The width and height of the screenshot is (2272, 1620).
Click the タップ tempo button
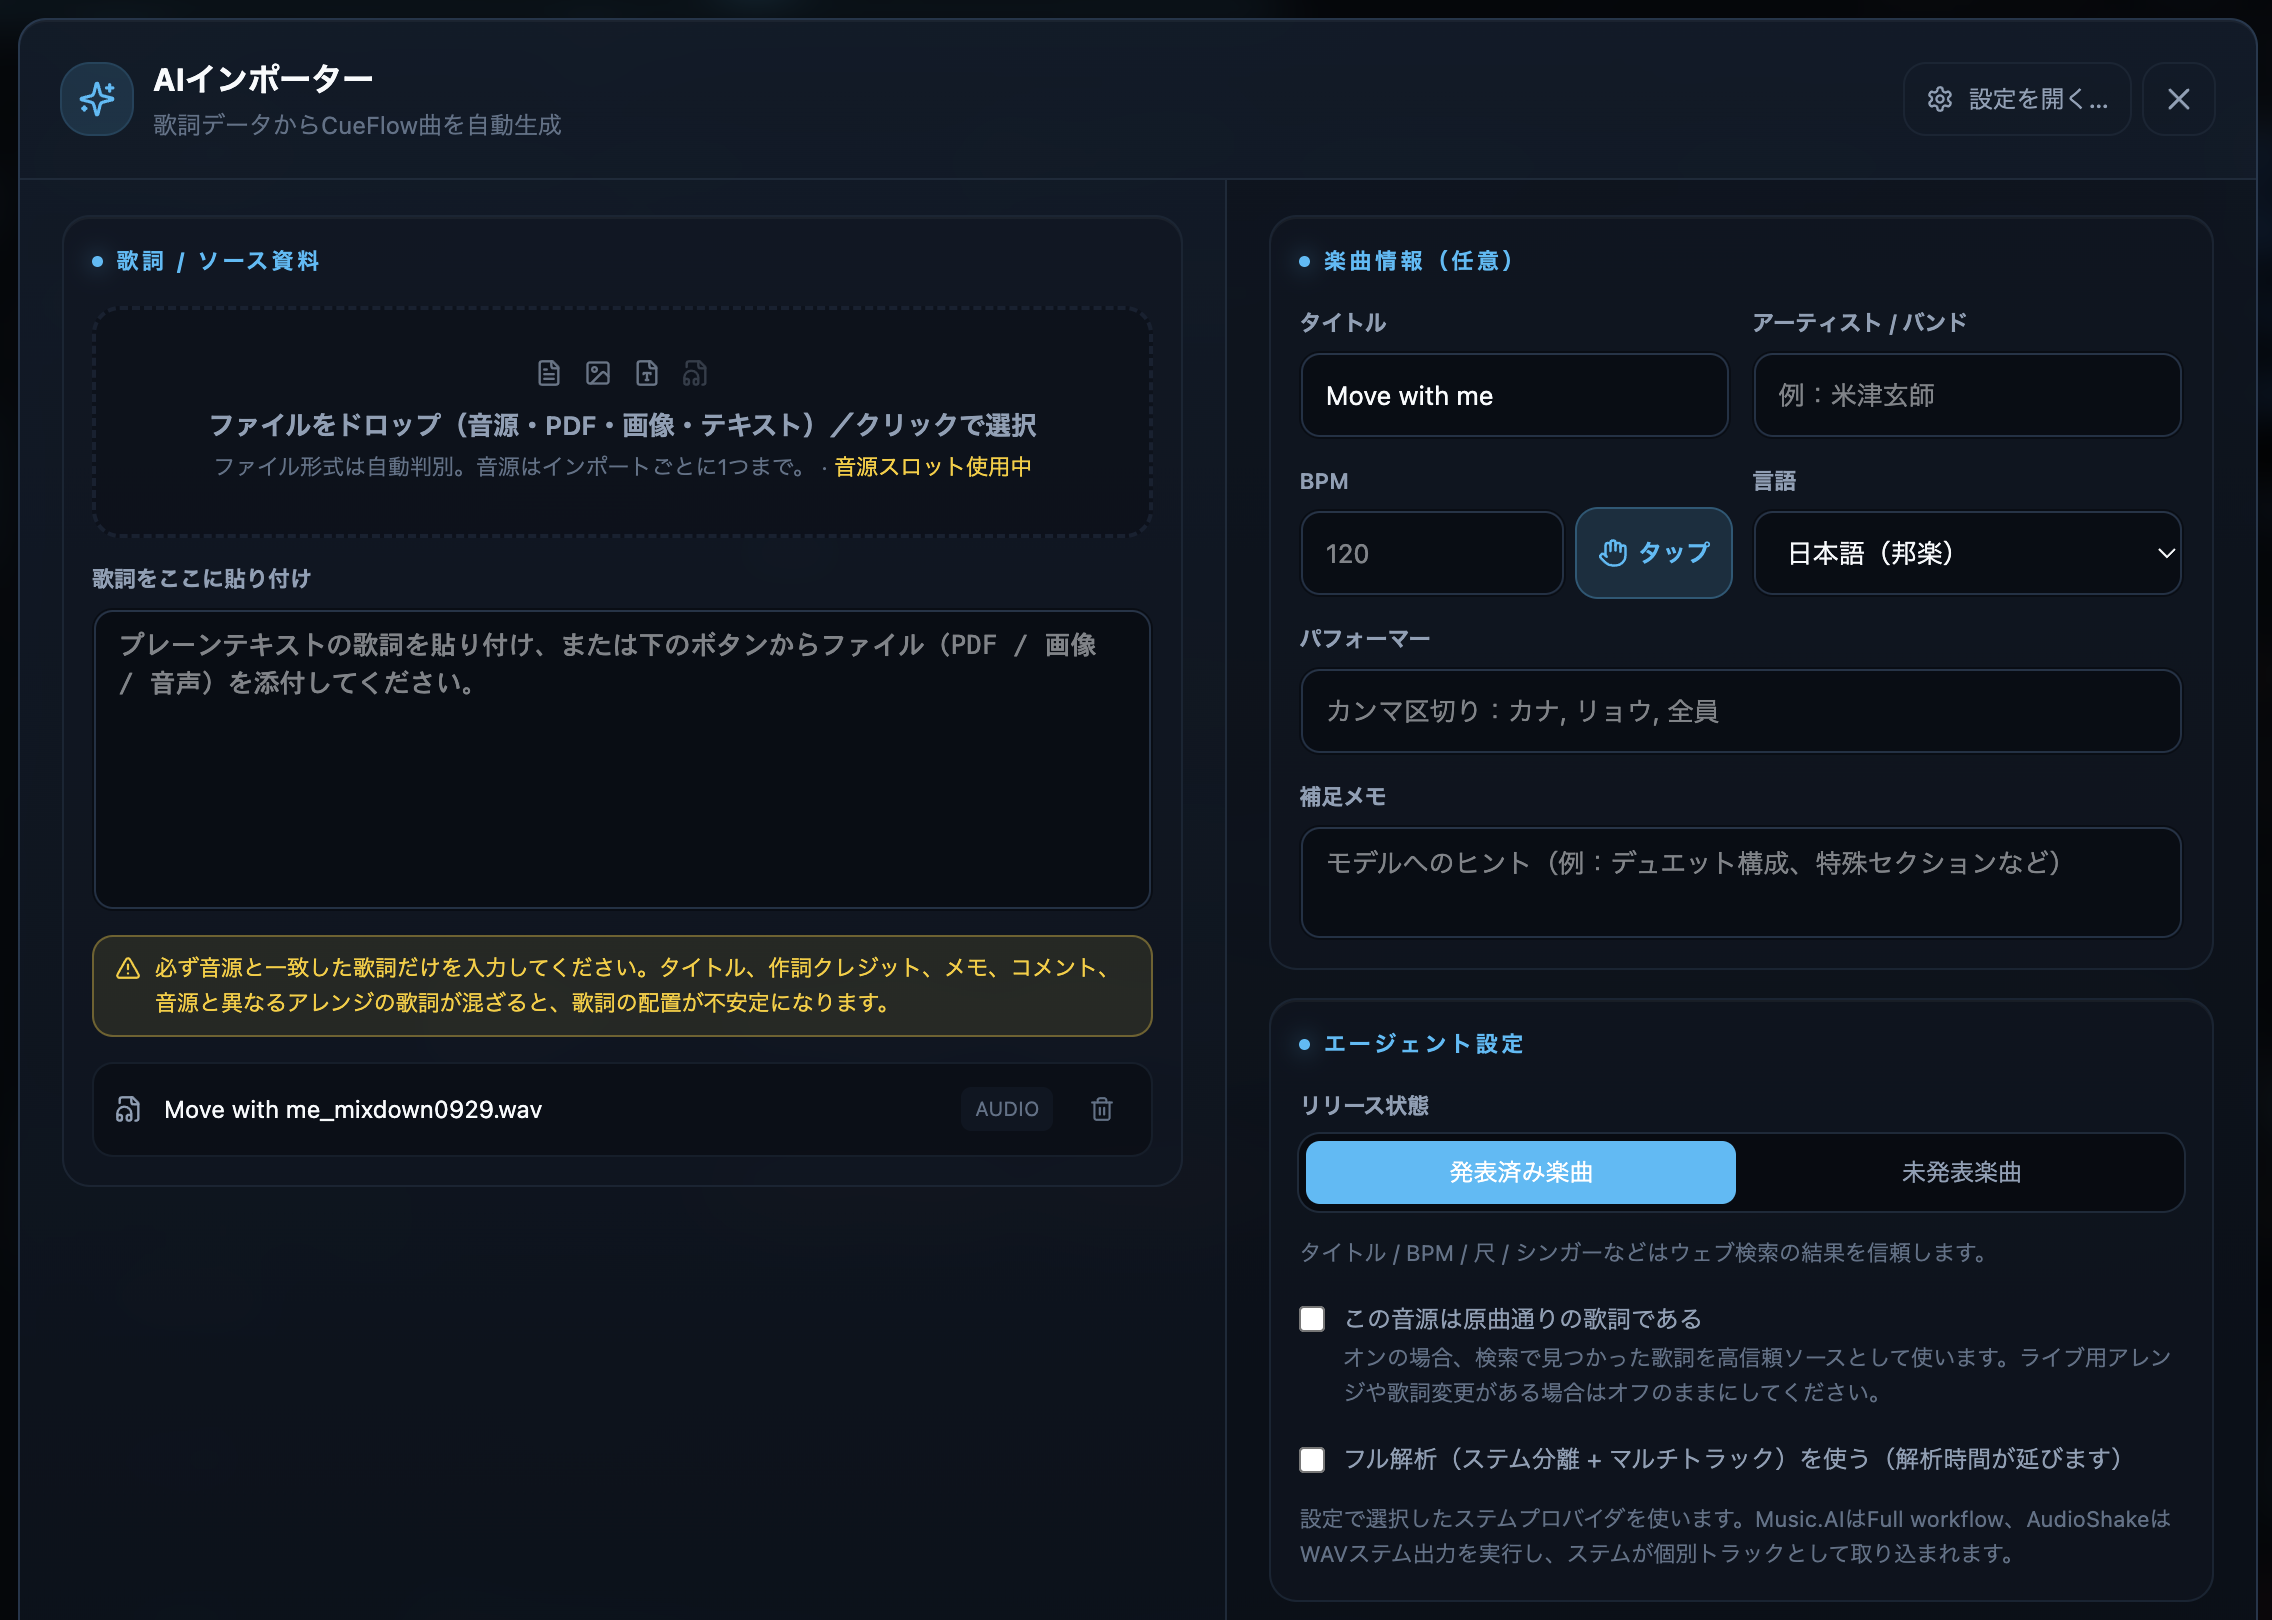(x=1654, y=553)
